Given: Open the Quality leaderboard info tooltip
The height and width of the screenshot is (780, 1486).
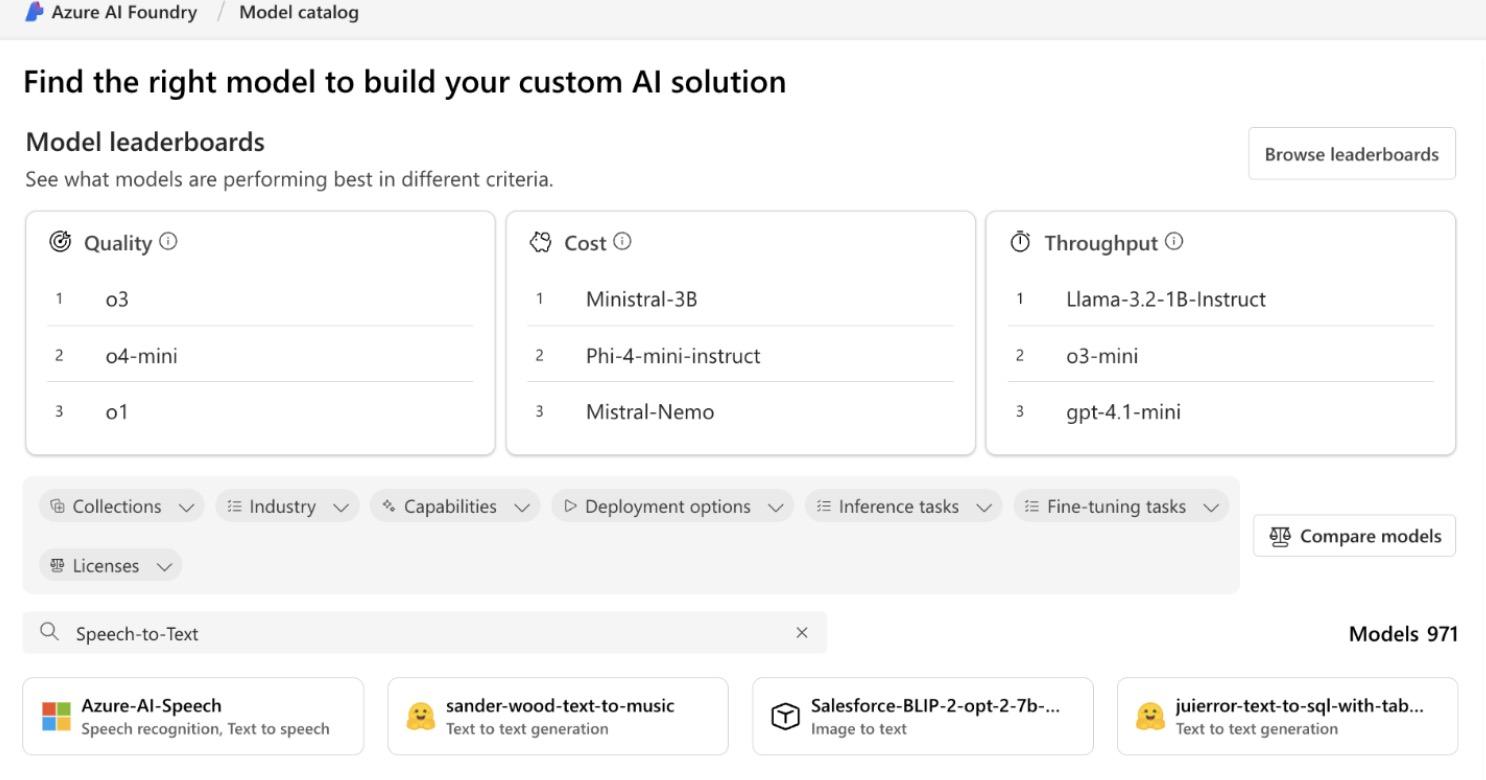Looking at the screenshot, I should pyautogui.click(x=169, y=241).
